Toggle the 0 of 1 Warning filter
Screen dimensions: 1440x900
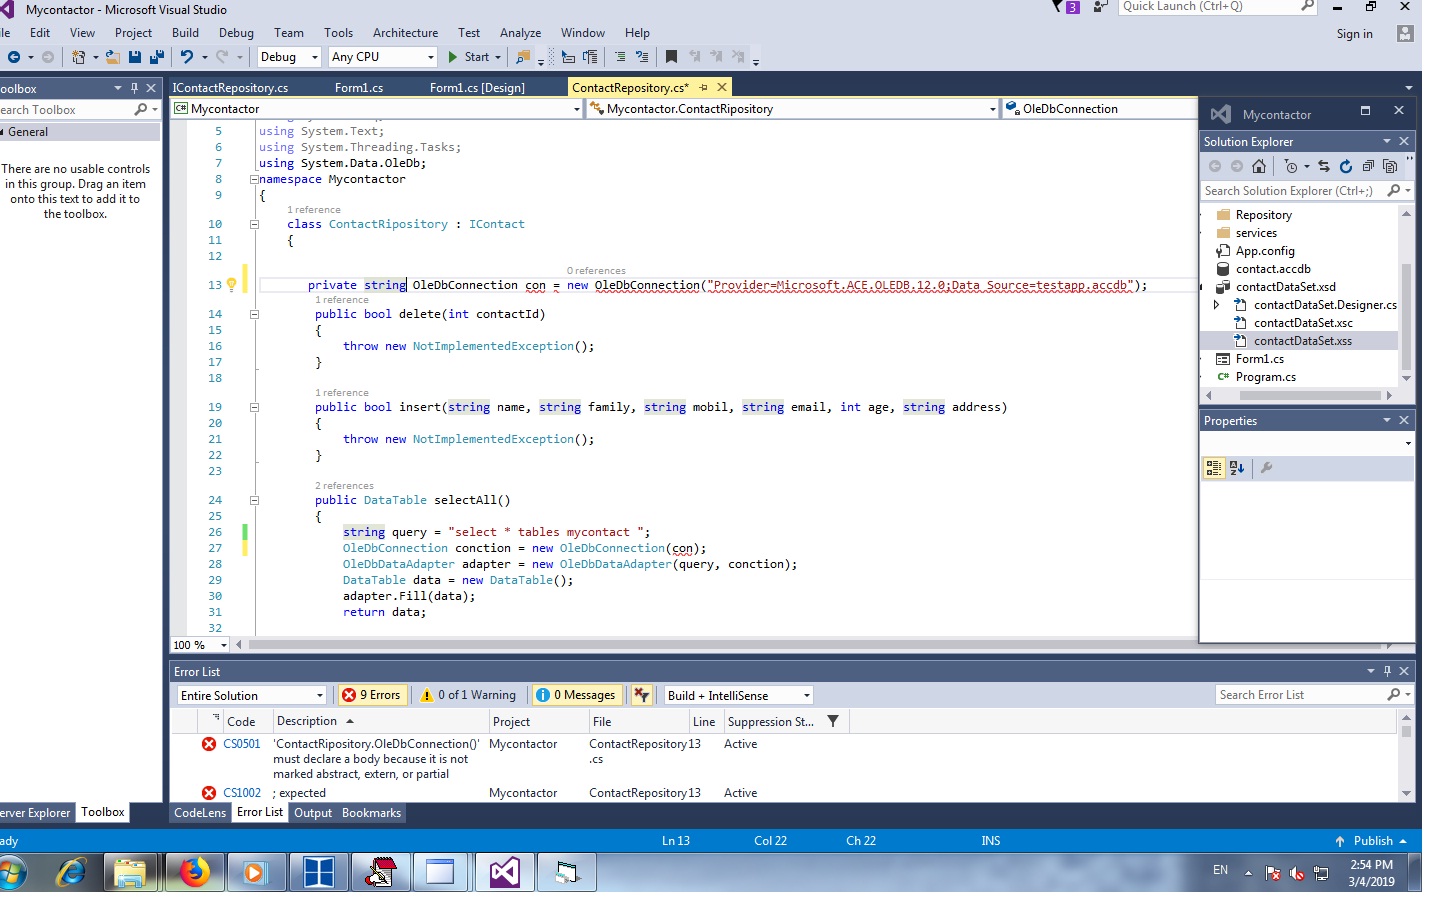click(x=468, y=695)
